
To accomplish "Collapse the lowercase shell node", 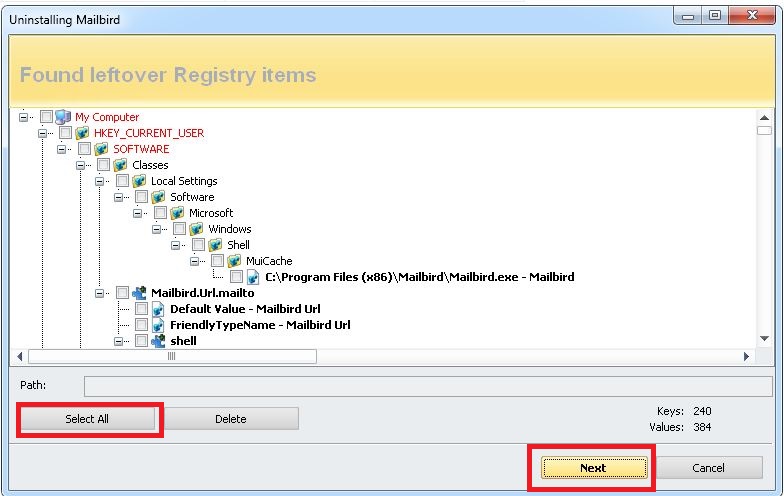I will [x=118, y=342].
